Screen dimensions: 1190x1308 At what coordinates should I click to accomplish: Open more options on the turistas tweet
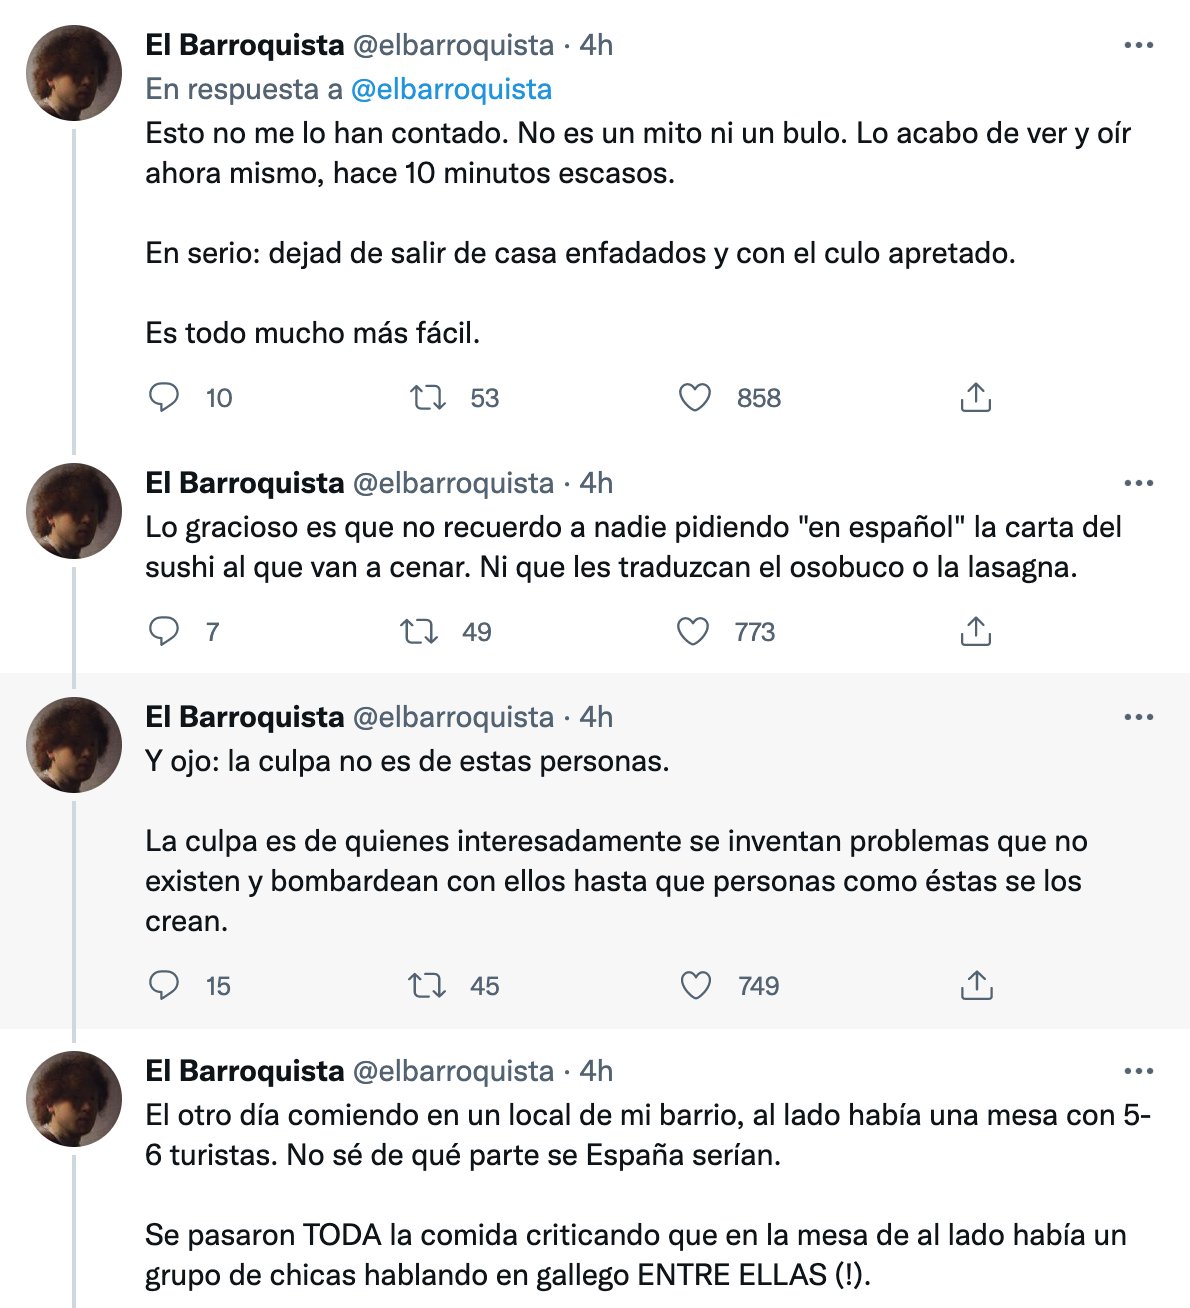pos(1139,1072)
